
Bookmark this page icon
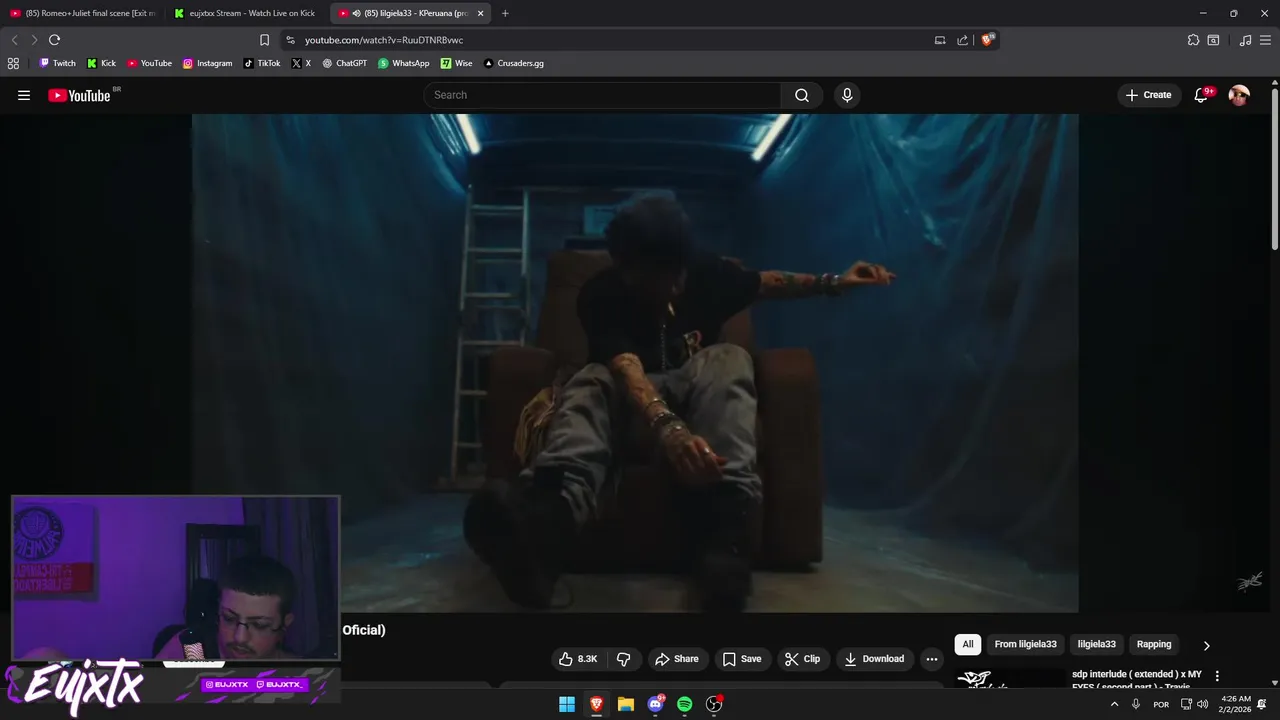[264, 40]
